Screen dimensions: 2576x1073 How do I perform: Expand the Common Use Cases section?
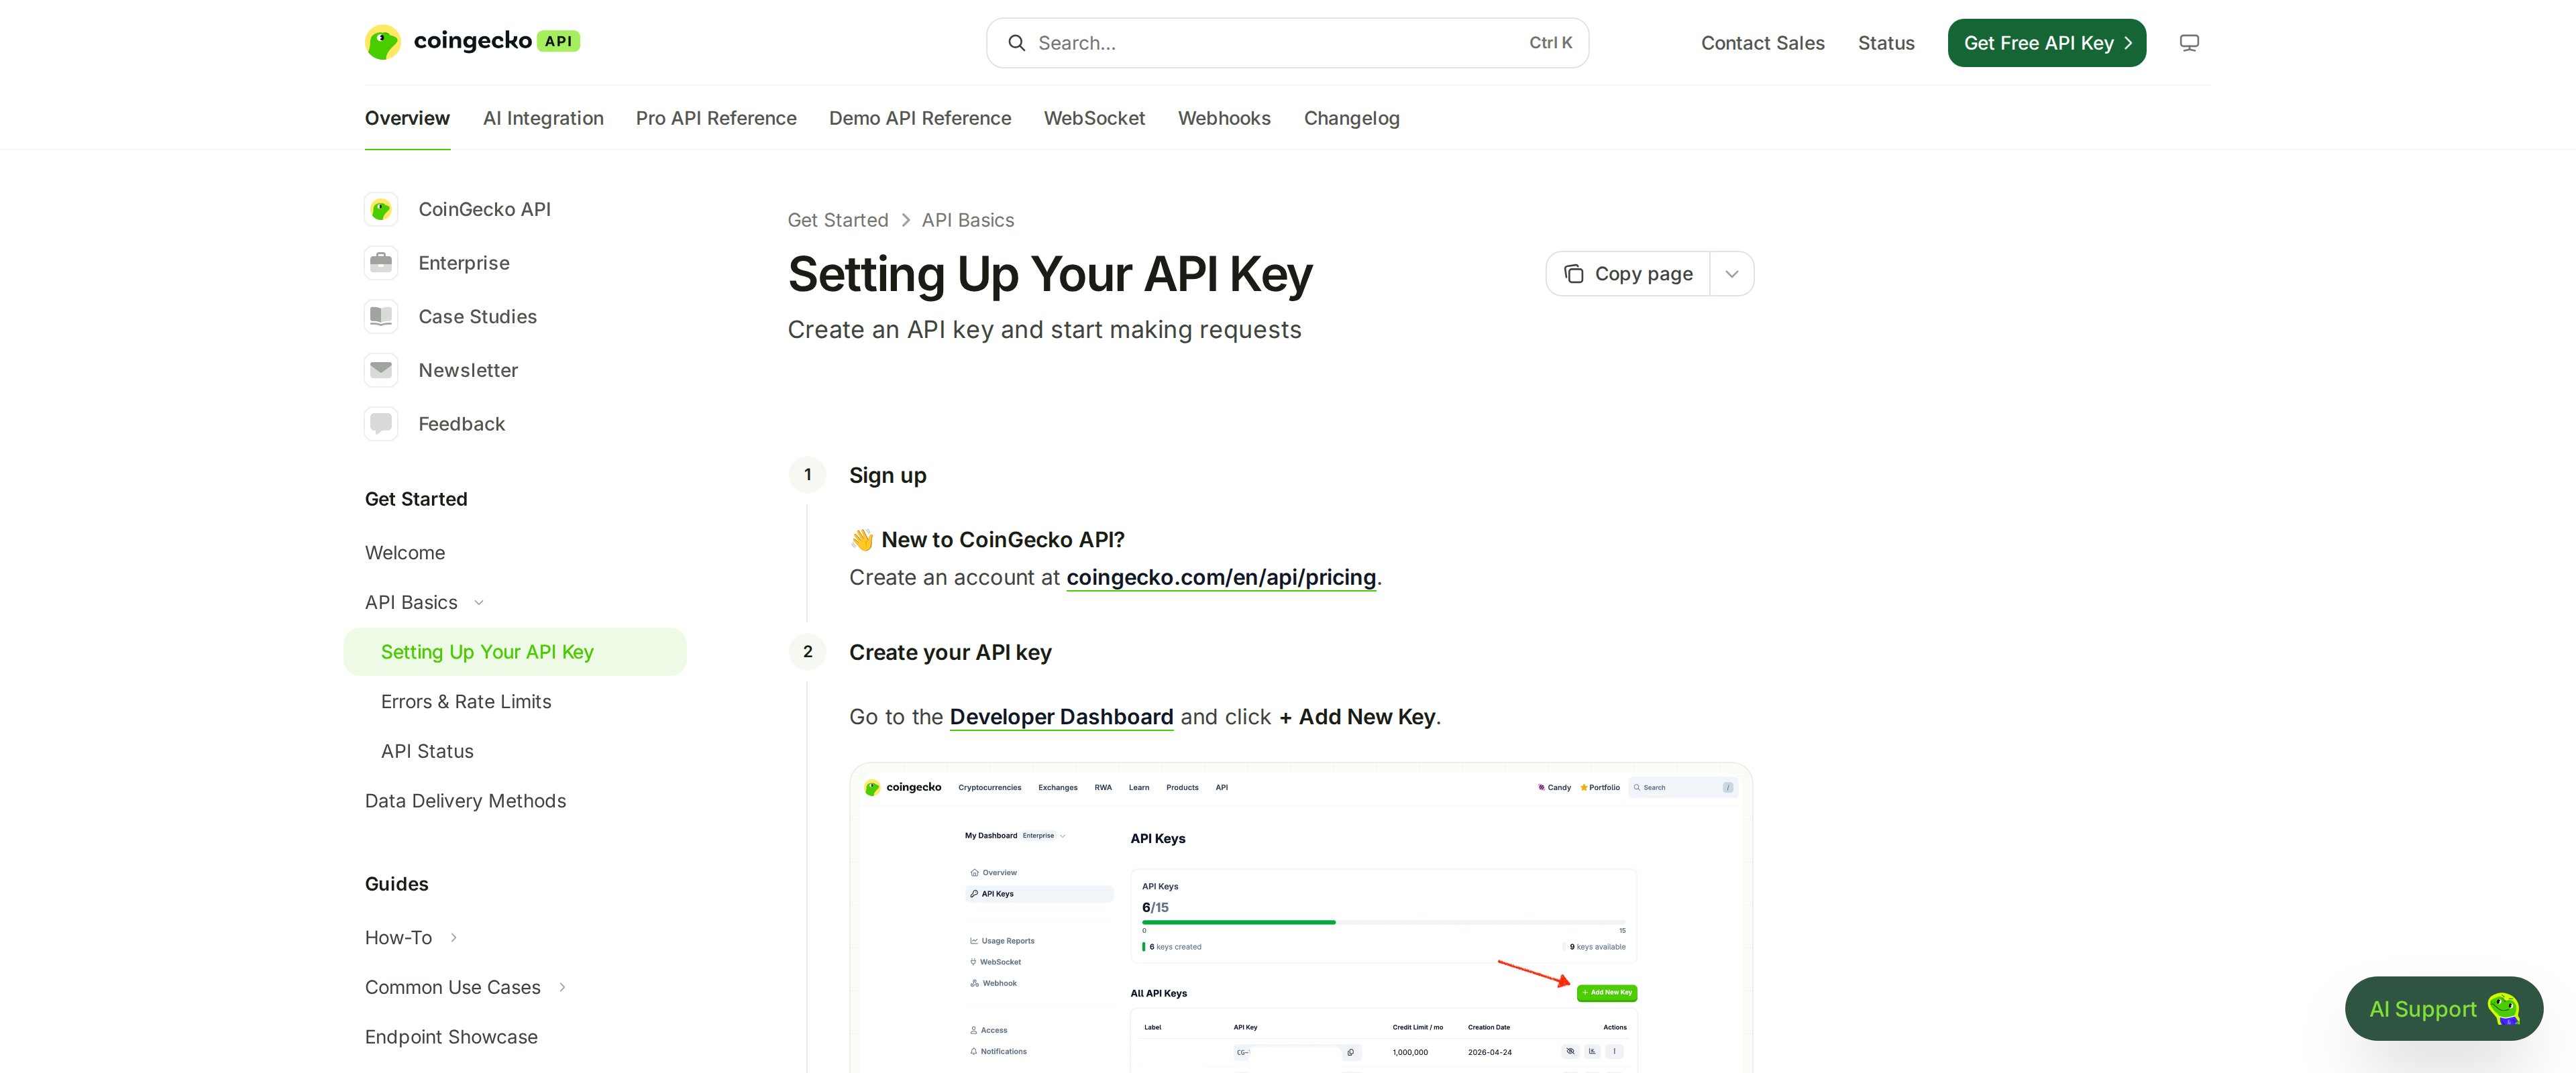point(562,987)
